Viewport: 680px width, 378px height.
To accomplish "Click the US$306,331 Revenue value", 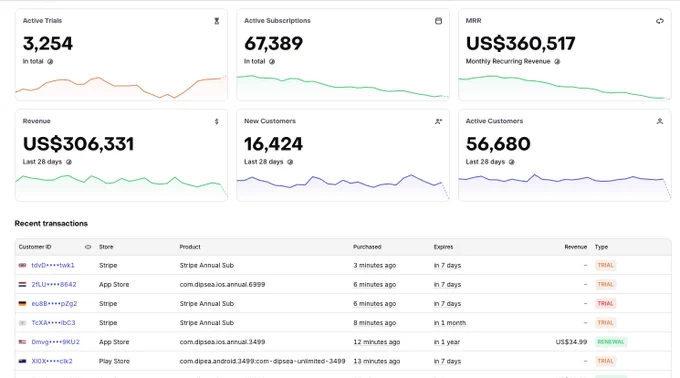I will (78, 144).
